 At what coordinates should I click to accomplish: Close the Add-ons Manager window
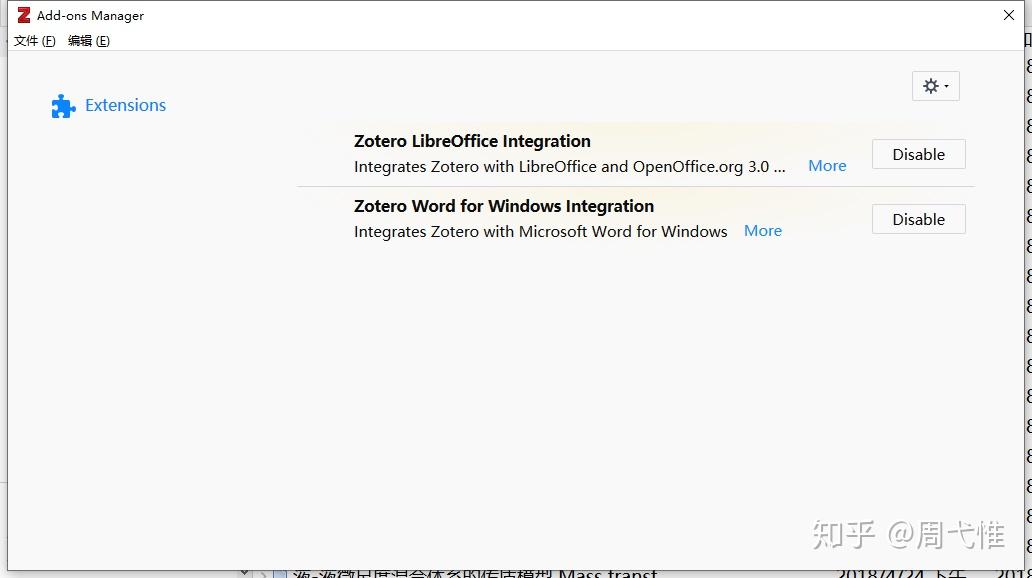click(1009, 15)
